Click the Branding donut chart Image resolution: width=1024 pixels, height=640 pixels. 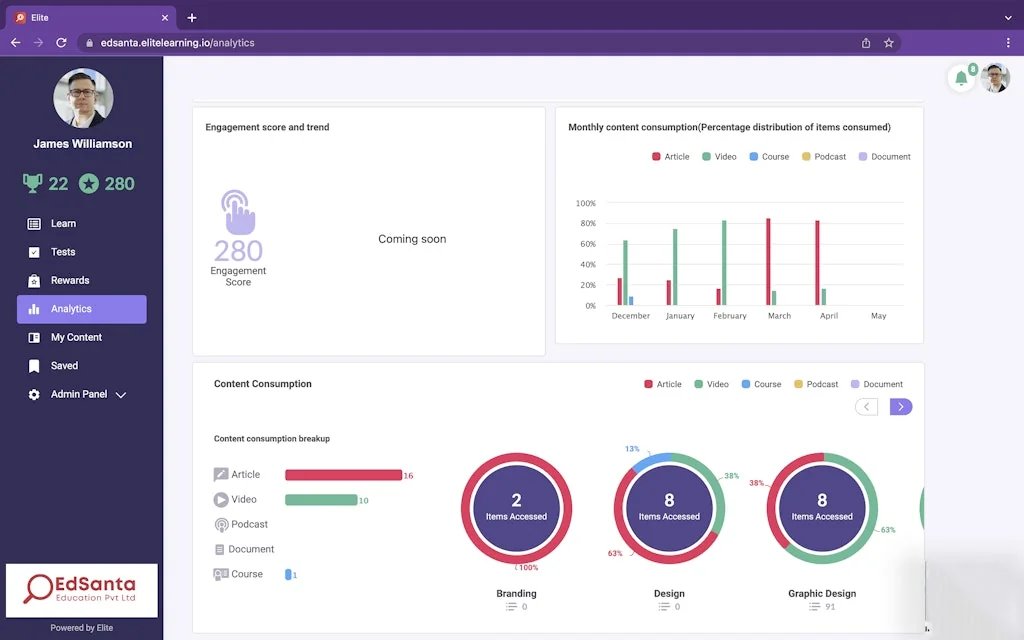pyautogui.click(x=516, y=508)
